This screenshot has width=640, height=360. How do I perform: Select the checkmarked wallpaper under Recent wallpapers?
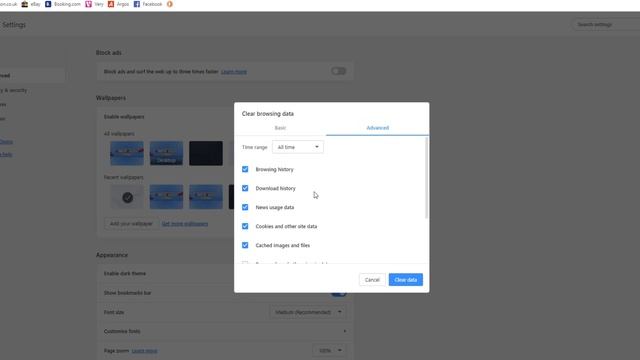click(x=127, y=197)
